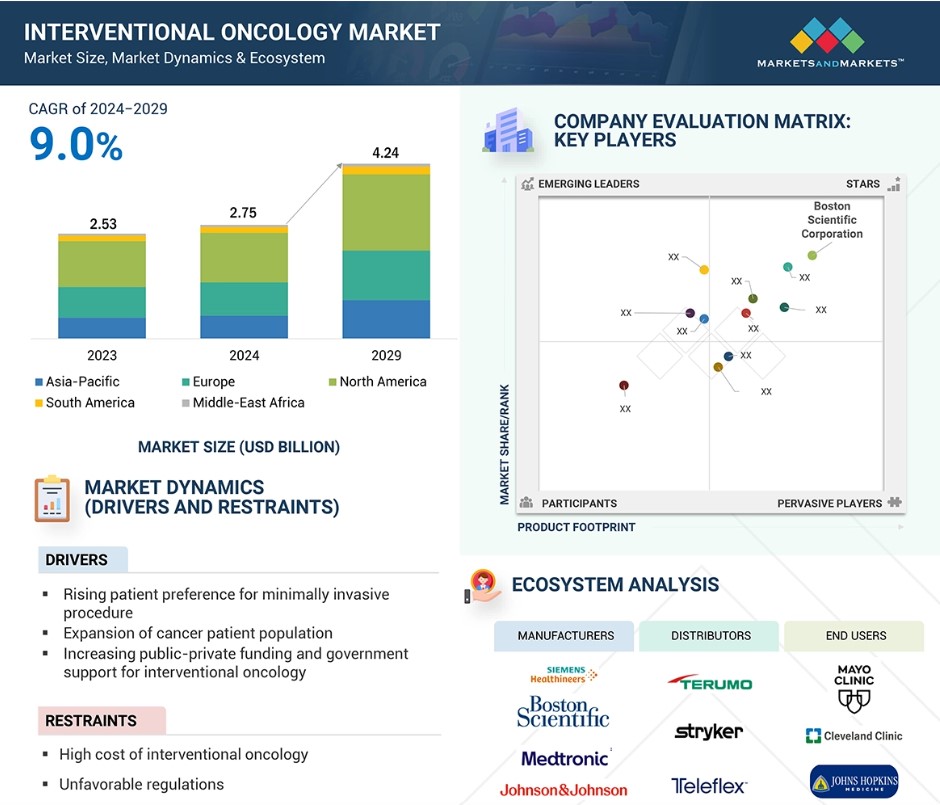Click the "INTERVENTIONAL ONCOLOGY MARKET" title

232,32
